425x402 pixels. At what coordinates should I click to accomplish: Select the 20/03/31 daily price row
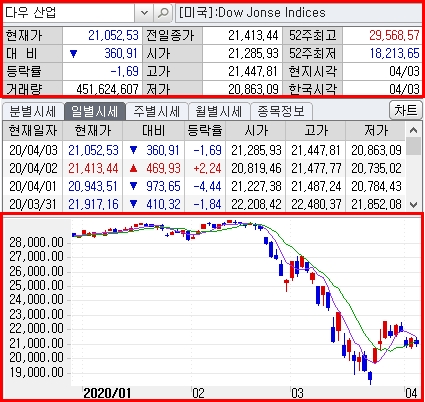click(x=204, y=204)
